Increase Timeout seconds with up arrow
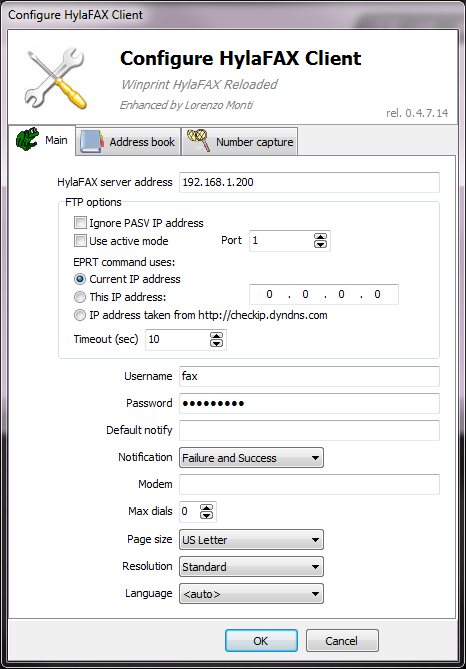This screenshot has height=669, width=466. click(x=216, y=336)
